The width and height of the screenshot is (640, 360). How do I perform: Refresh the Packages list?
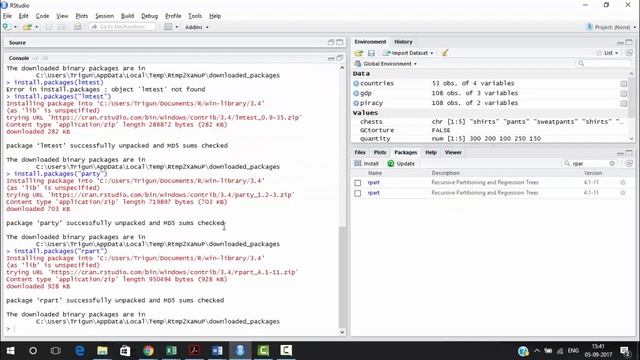(x=629, y=163)
